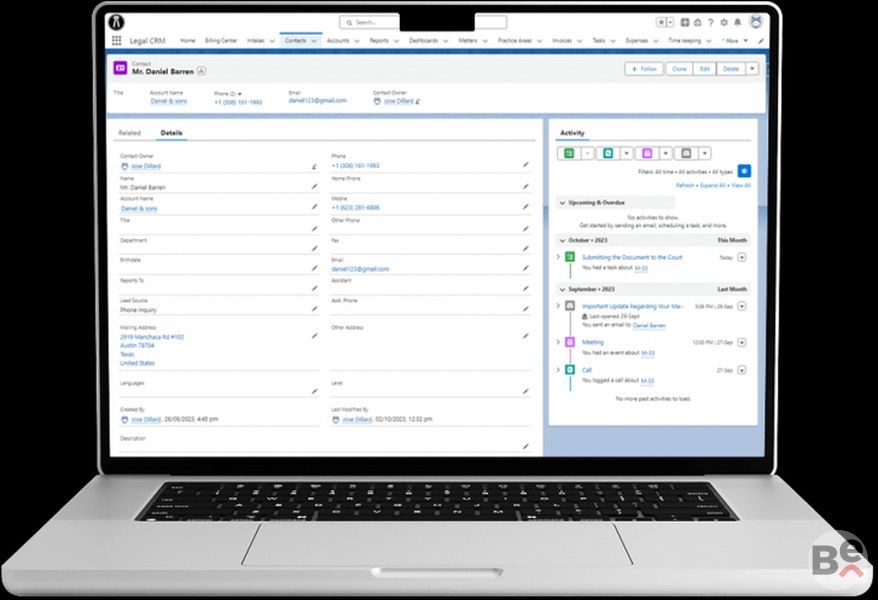The height and width of the screenshot is (600, 878).
Task: Click the gray email activity icon button
Action: click(x=686, y=153)
